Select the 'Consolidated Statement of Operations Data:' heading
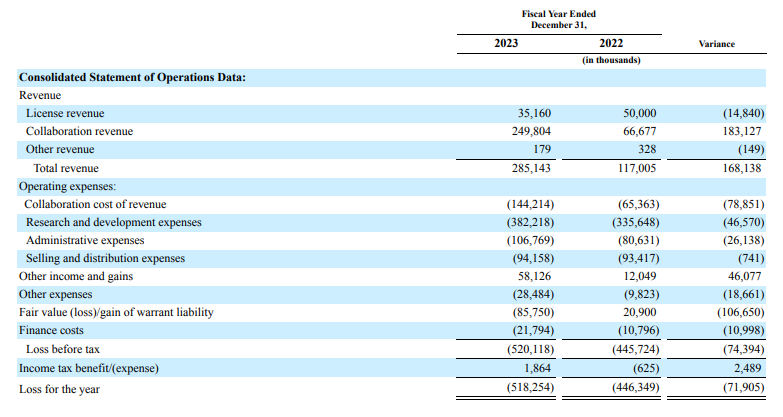The image size is (783, 417). 132,77
